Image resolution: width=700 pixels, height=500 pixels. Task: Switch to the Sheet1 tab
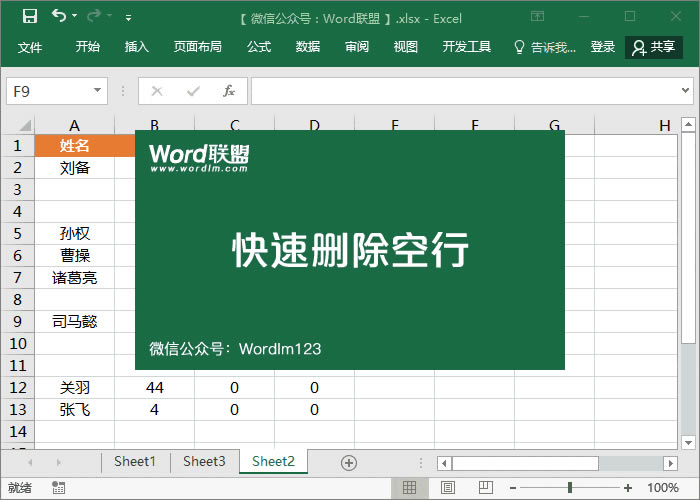pos(134,462)
